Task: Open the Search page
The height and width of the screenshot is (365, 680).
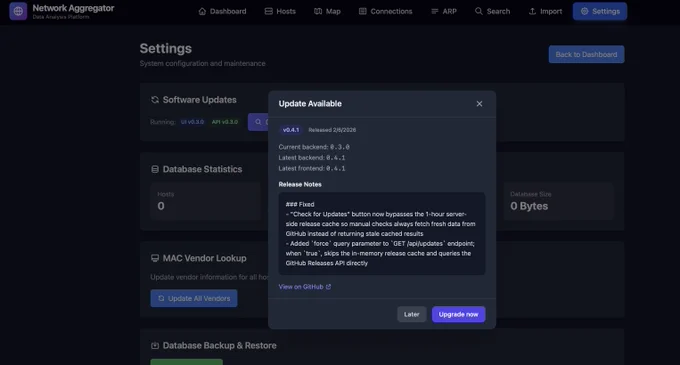Action: (x=492, y=11)
